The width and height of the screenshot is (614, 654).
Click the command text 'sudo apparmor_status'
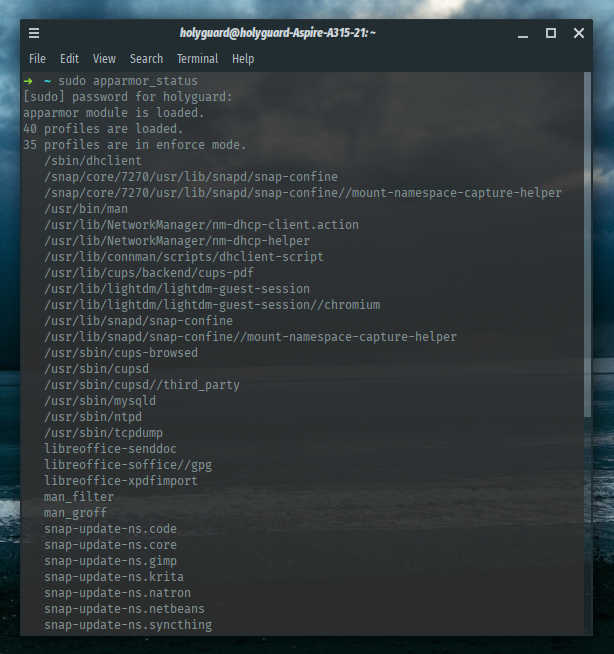[x=128, y=81]
